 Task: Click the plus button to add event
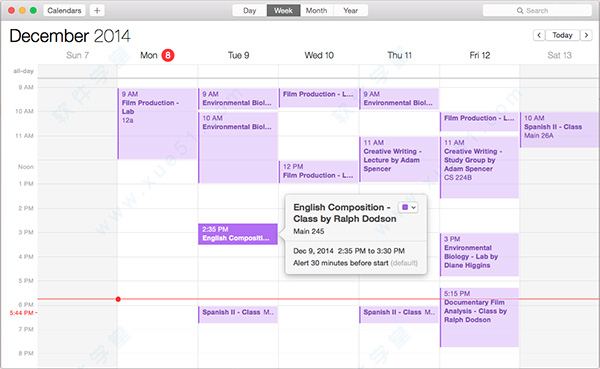(97, 10)
